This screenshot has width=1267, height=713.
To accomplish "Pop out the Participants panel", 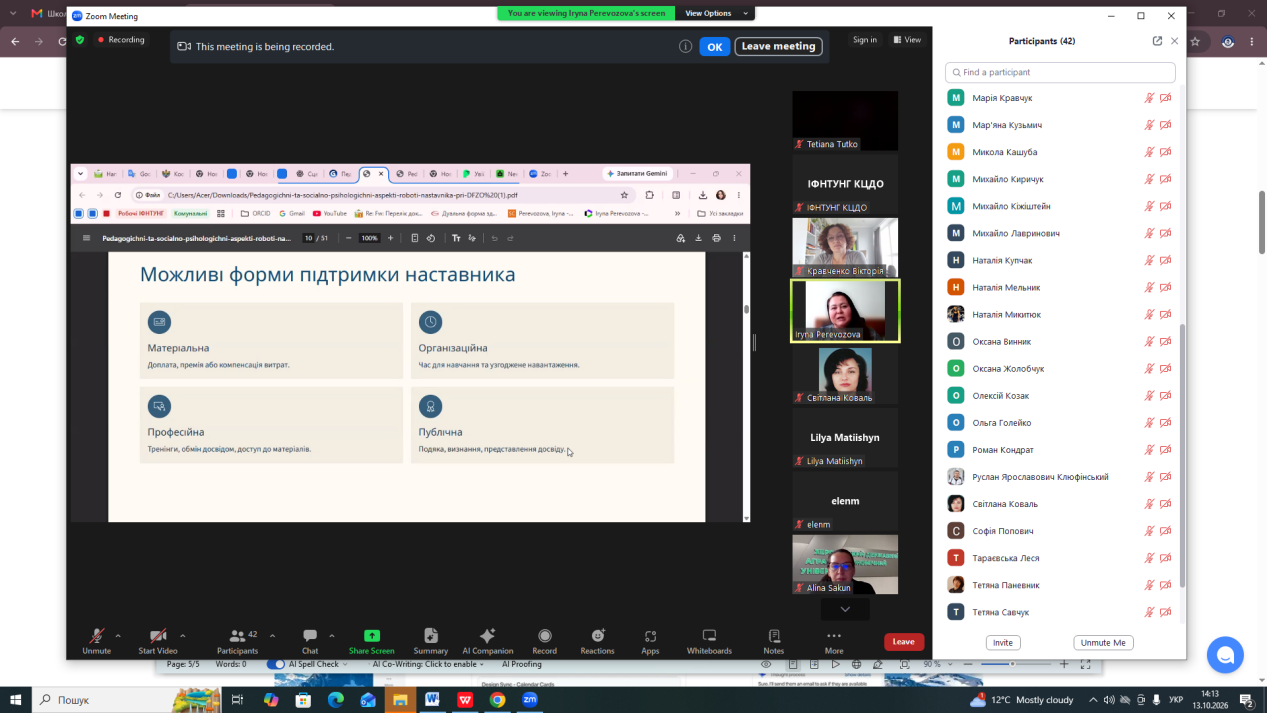I will (x=1157, y=41).
